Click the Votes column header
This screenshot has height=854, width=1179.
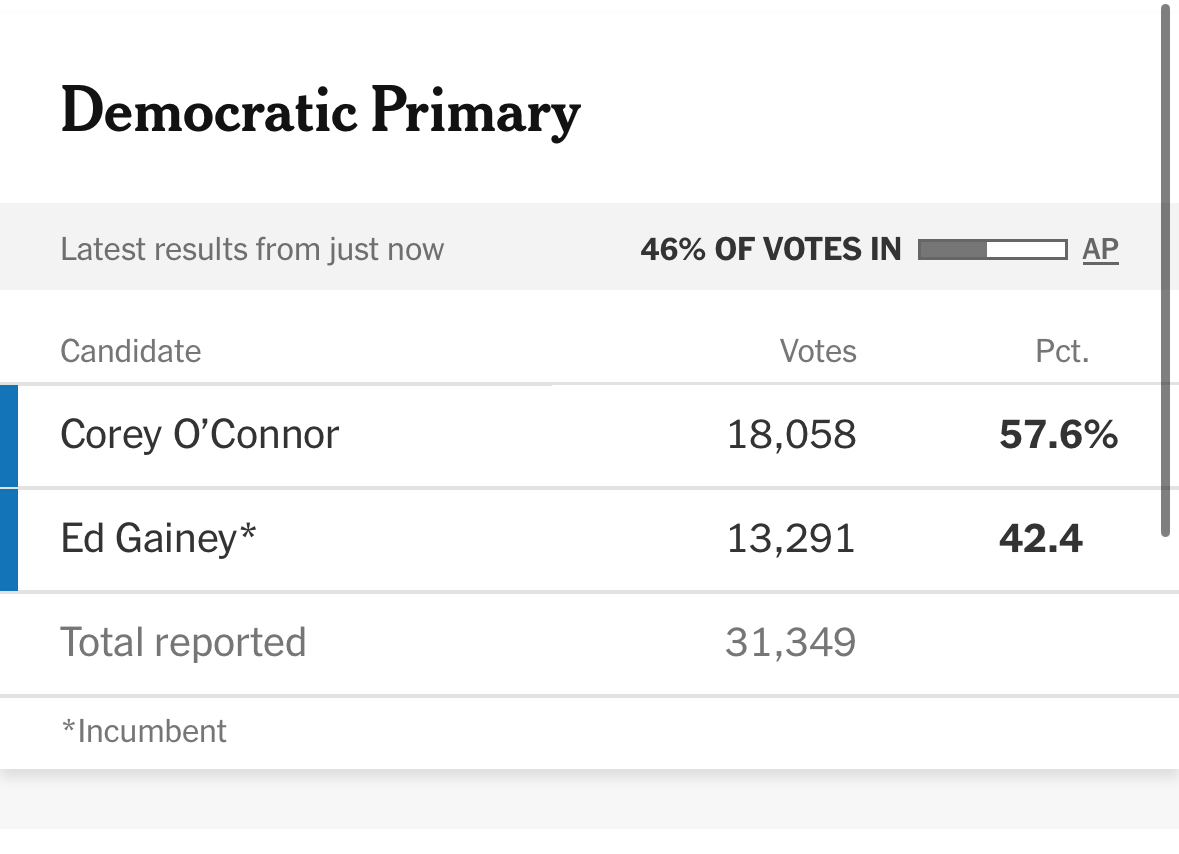pyautogui.click(x=818, y=351)
